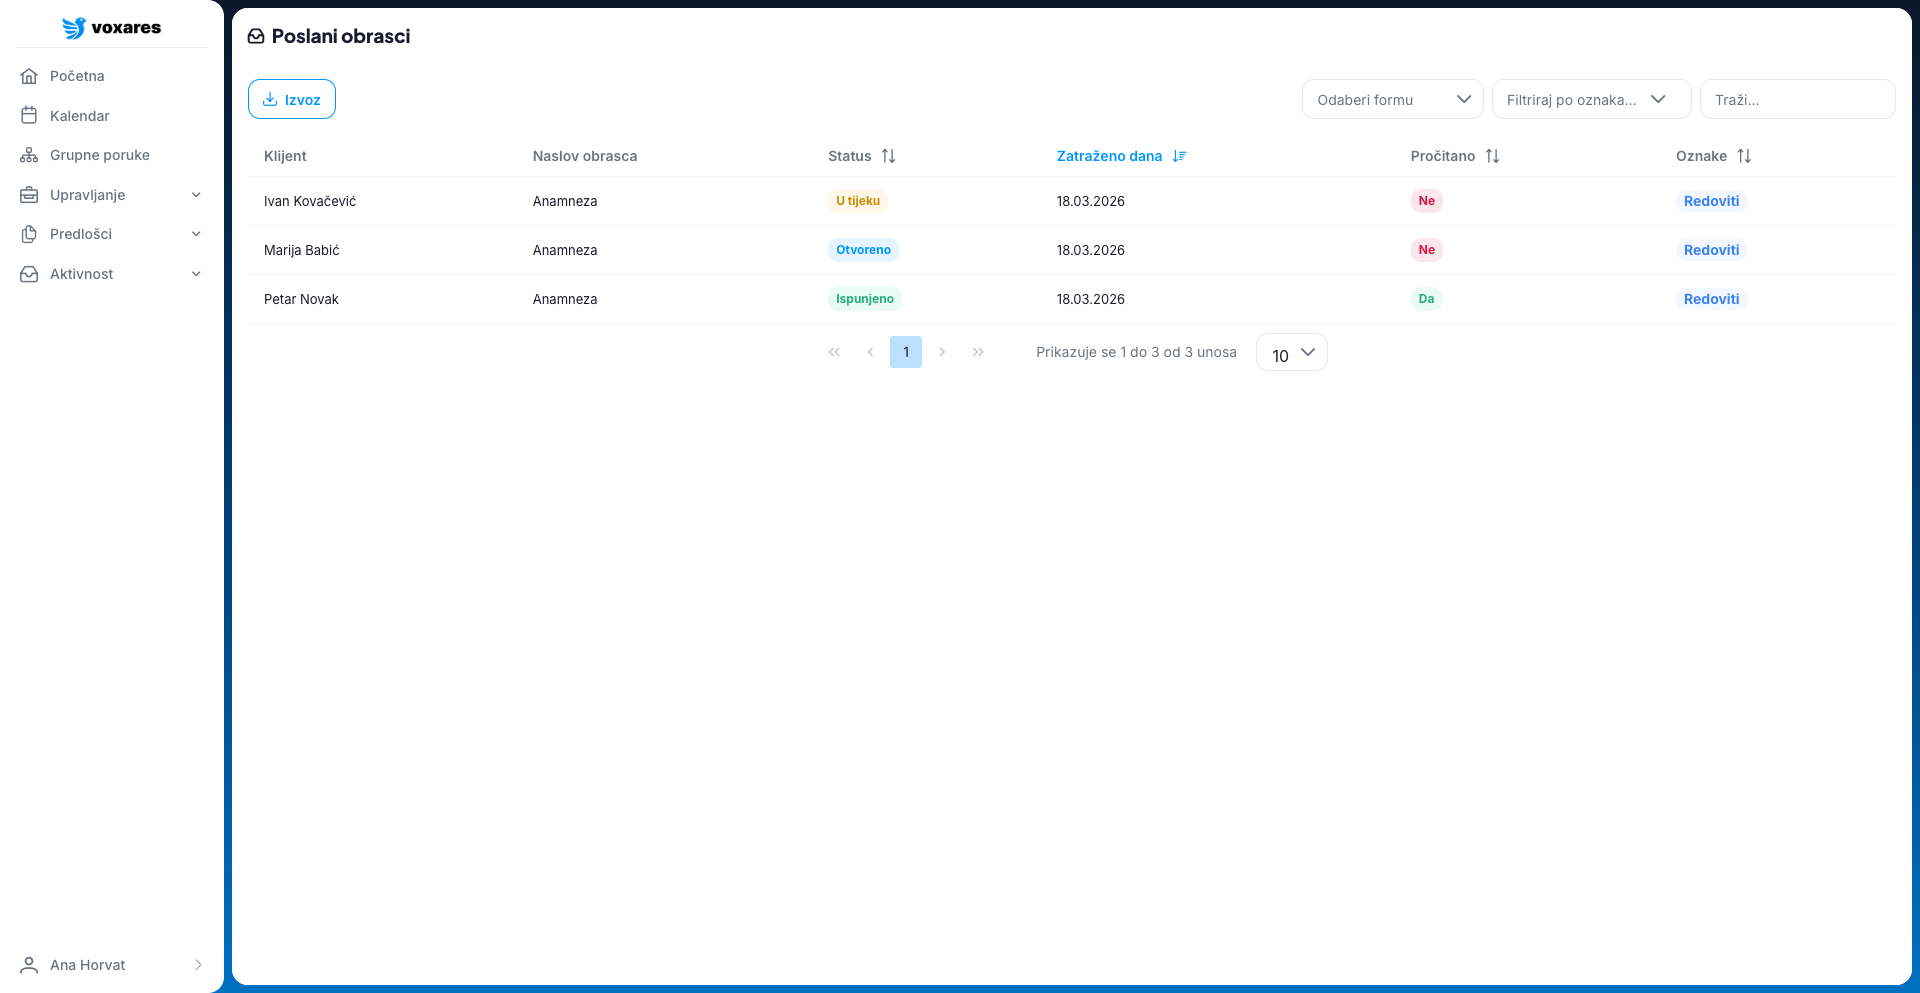
Task: Sort by Oznake column arrows
Action: click(x=1744, y=156)
